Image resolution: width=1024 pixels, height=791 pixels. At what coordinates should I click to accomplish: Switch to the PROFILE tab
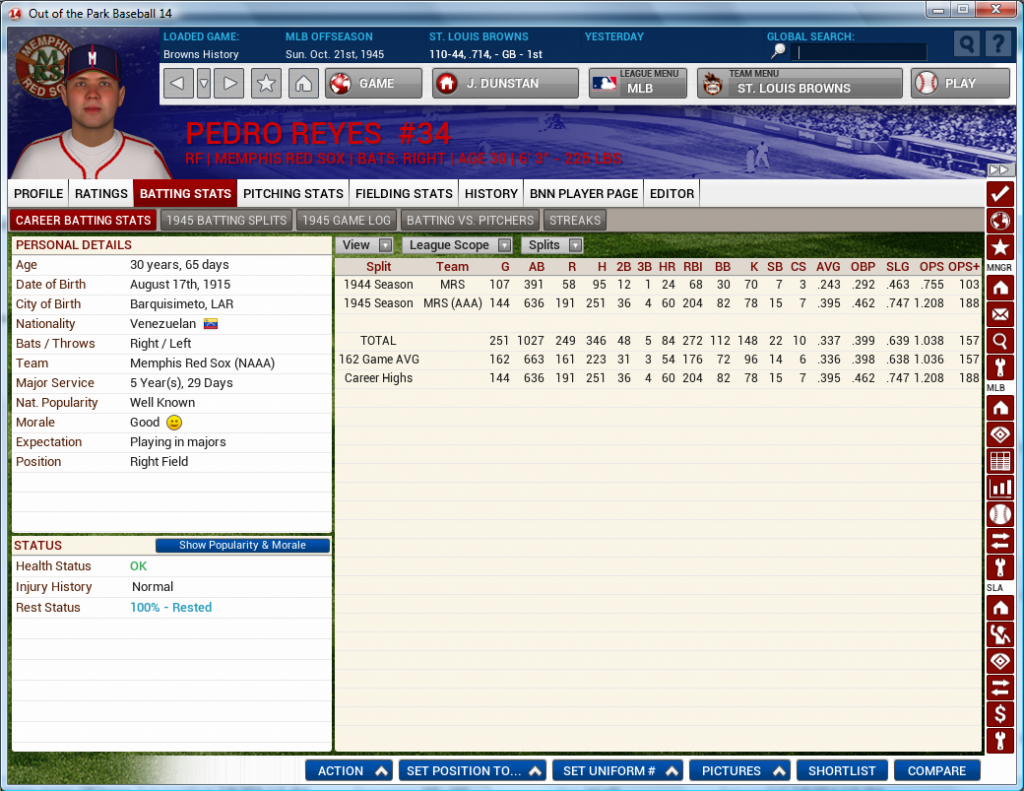(39, 194)
